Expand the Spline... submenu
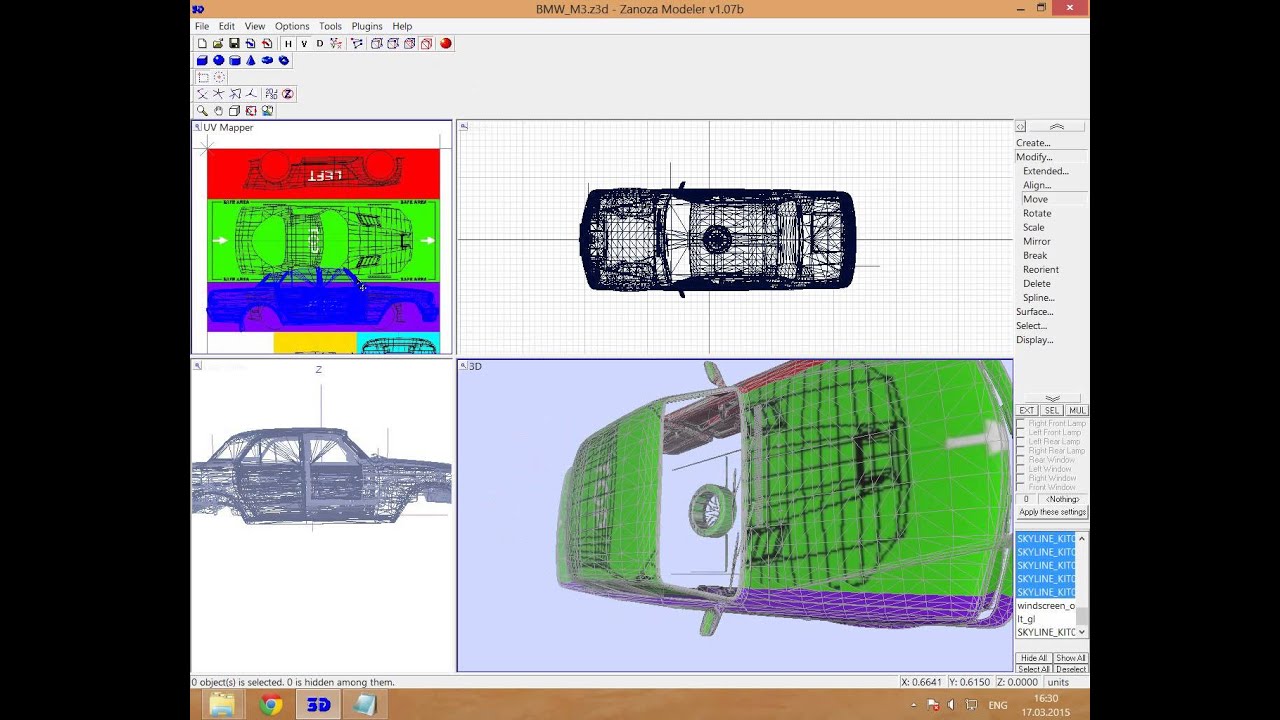This screenshot has width=1280, height=720. click(x=1039, y=298)
